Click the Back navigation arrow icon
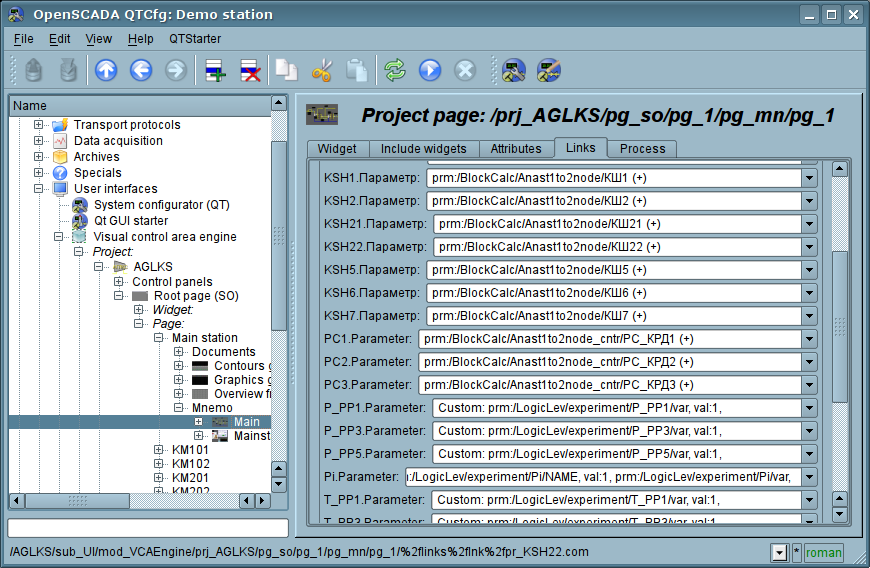The image size is (870, 568). coord(141,70)
